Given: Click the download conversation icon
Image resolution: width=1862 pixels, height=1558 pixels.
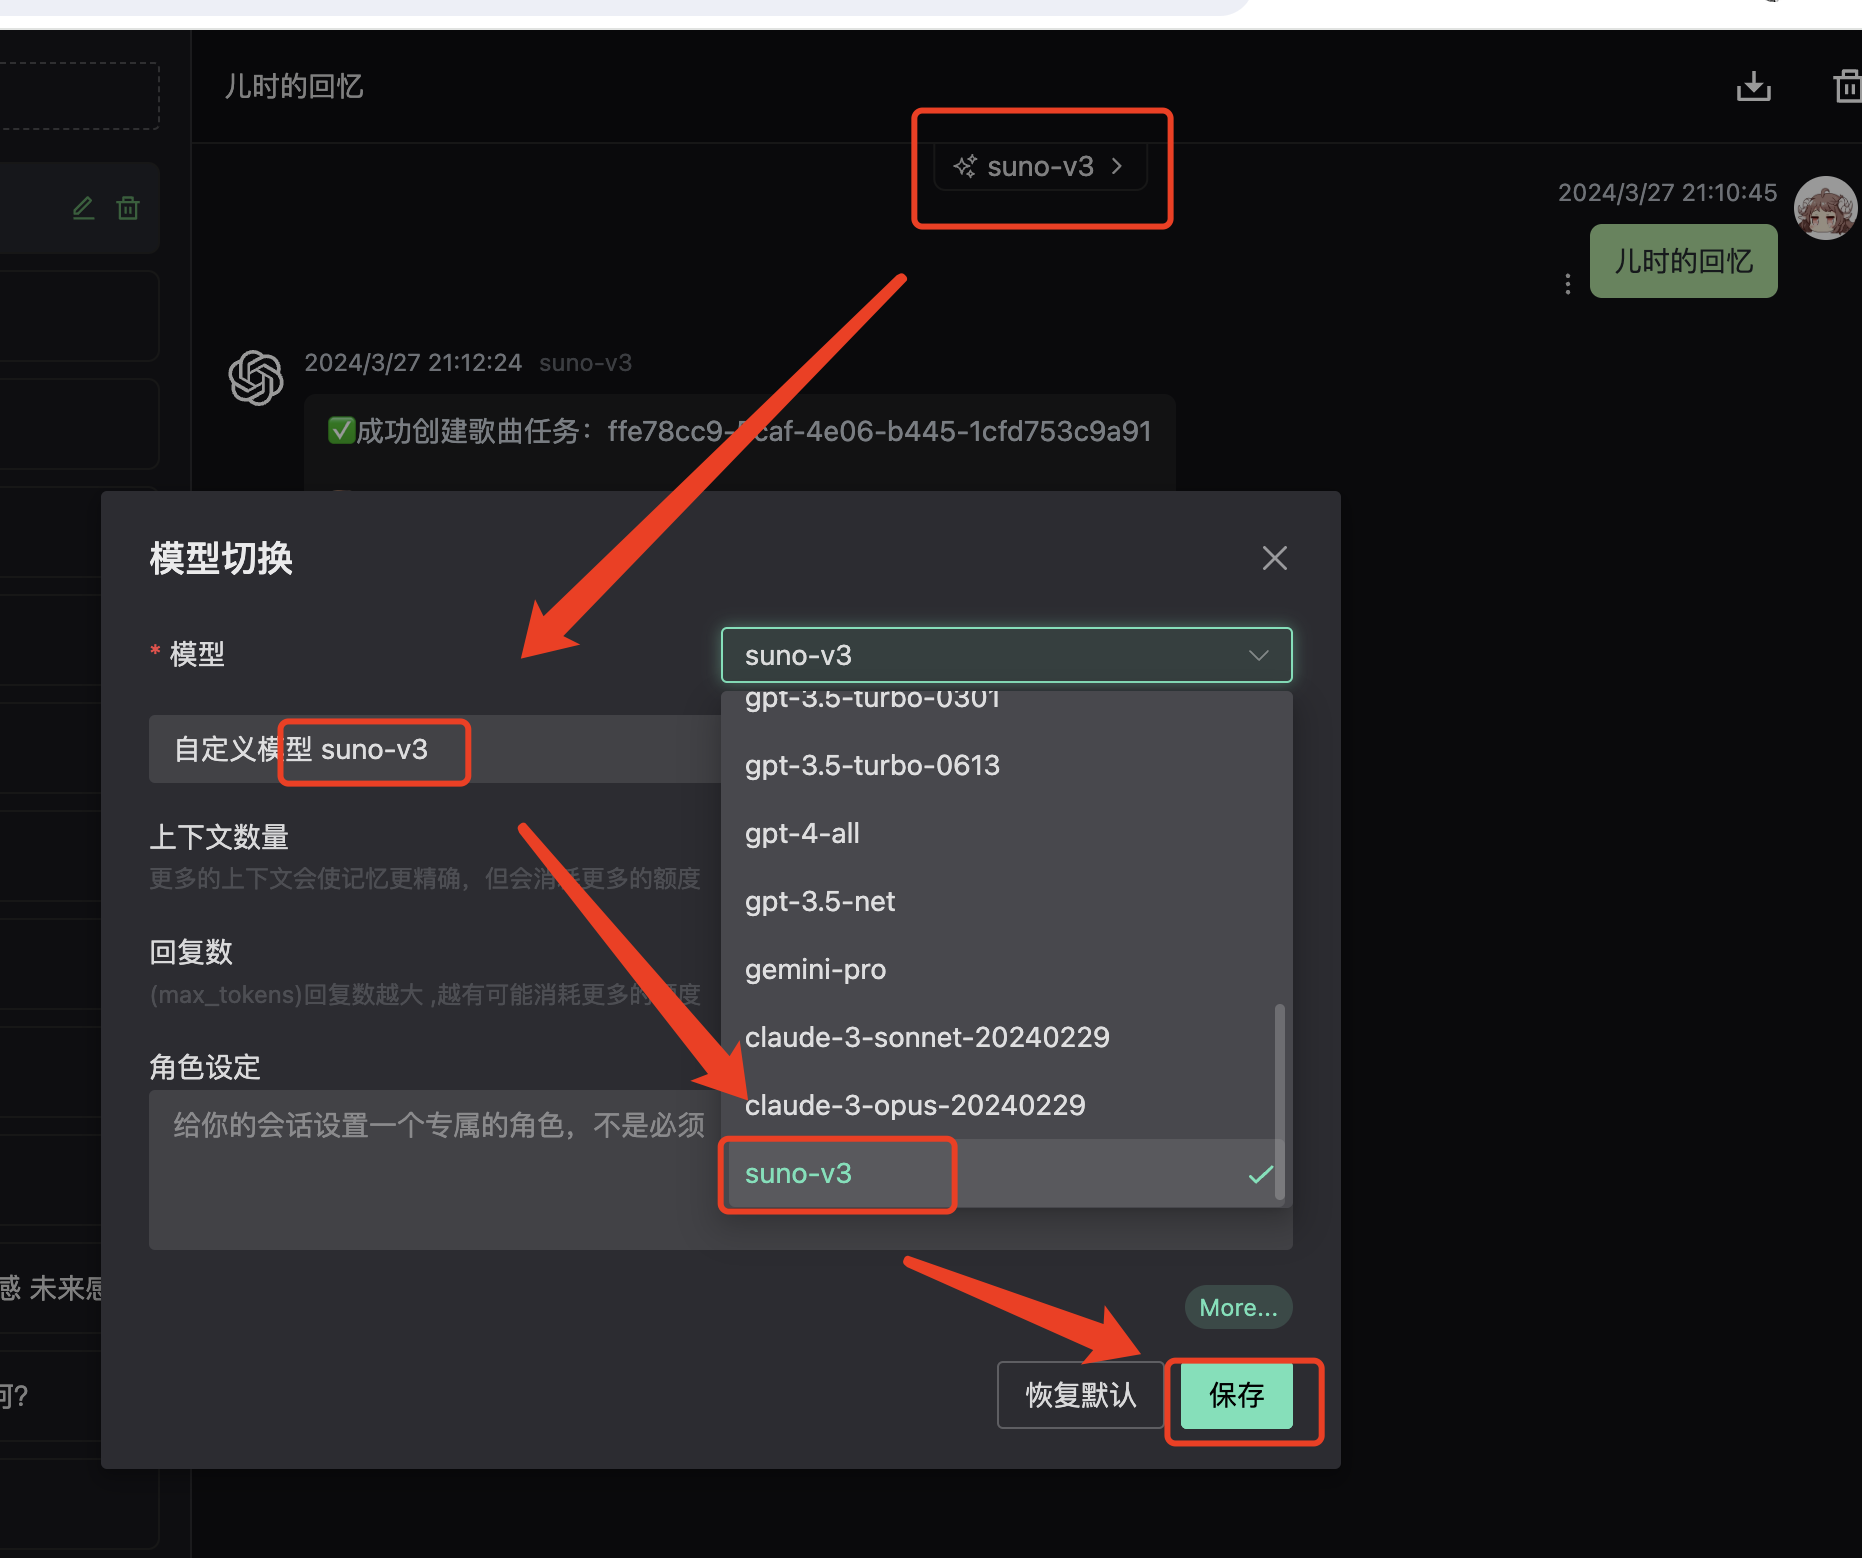Looking at the screenshot, I should tap(1753, 86).
